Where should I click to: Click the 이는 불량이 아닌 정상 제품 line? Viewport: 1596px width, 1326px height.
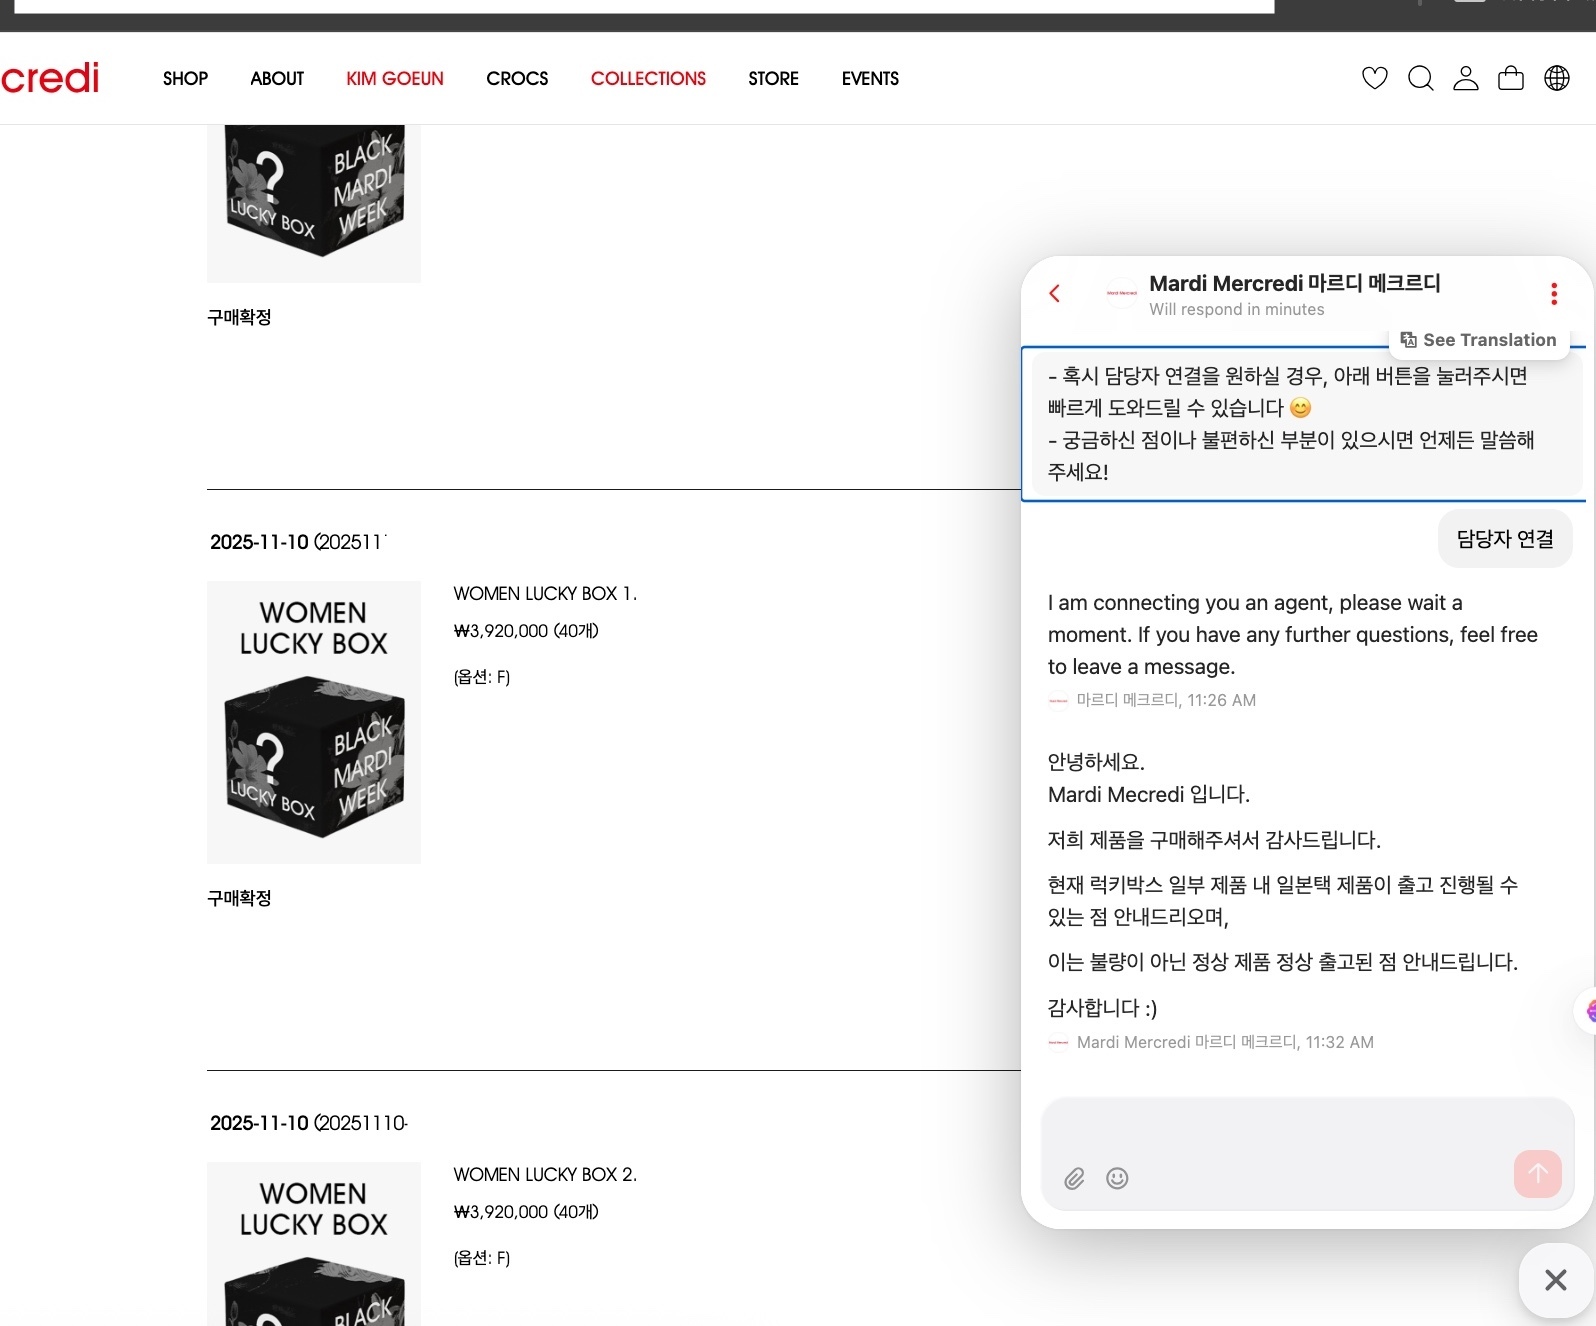[1283, 962]
